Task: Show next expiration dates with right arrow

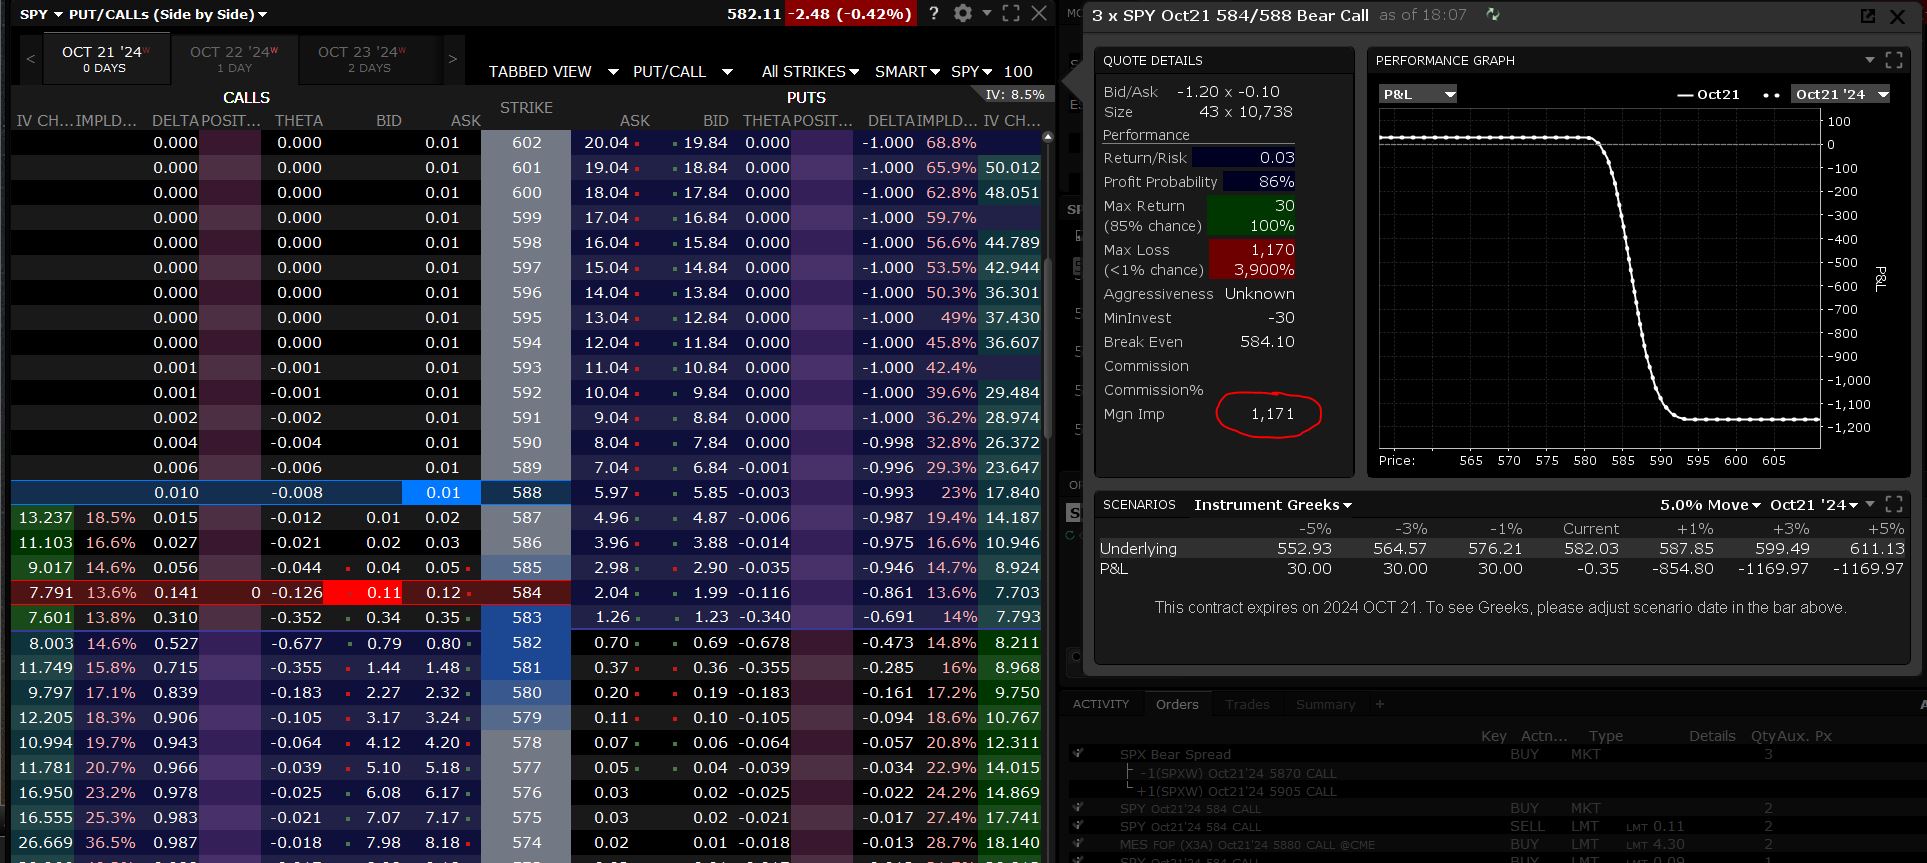Action: [x=452, y=59]
